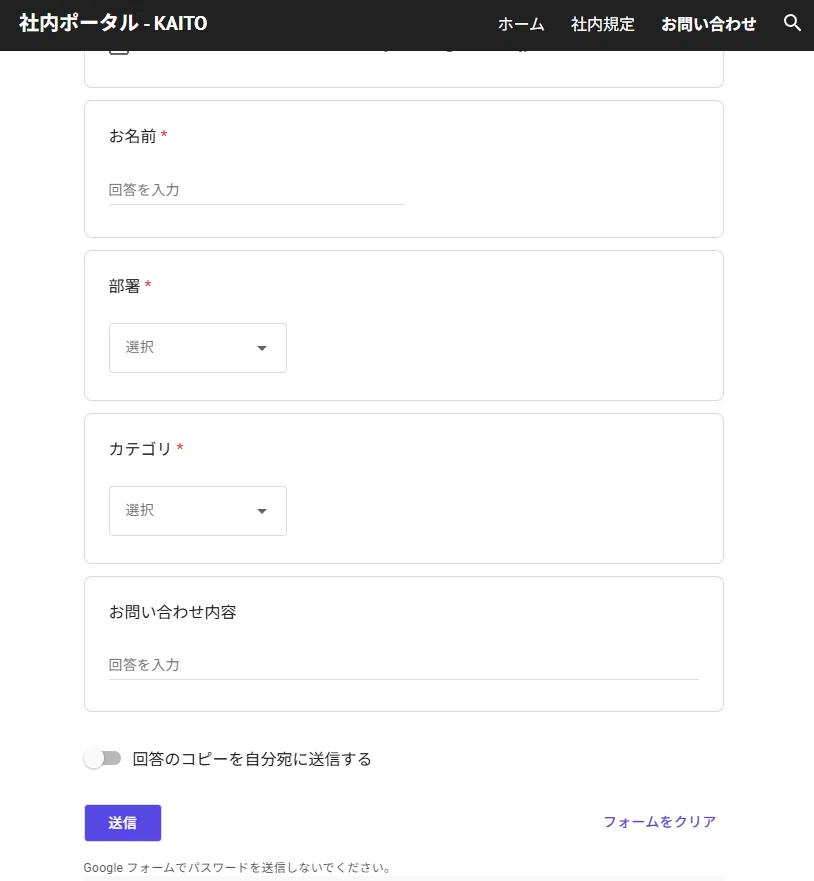Select the お問い合わせ navigation item

(708, 24)
